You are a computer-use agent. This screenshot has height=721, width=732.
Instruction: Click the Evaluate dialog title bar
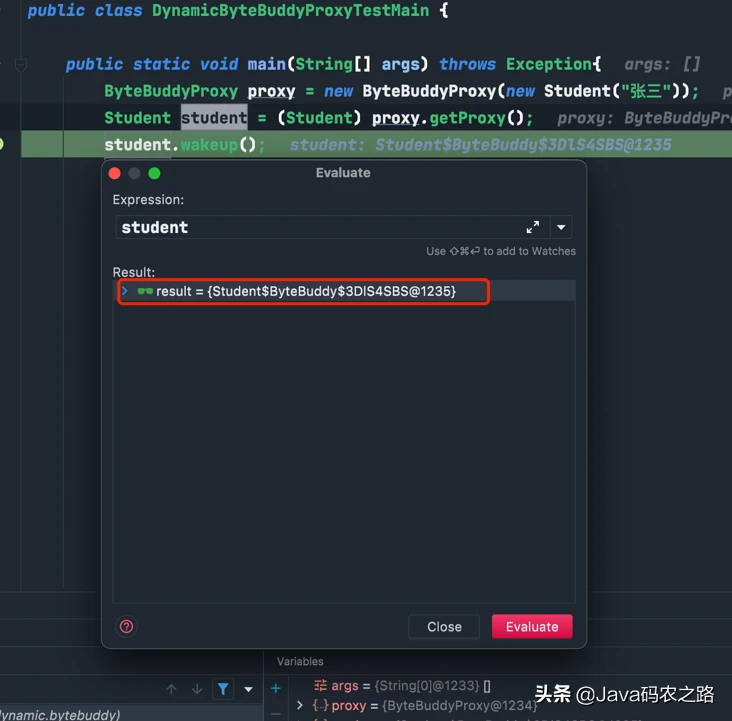pos(343,173)
